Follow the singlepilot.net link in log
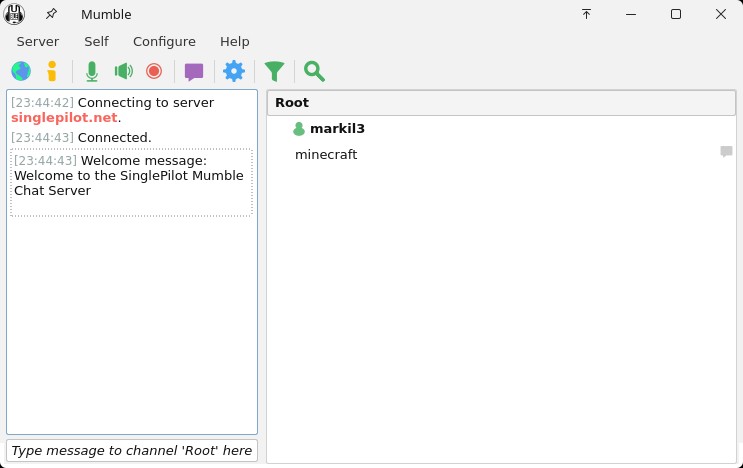The width and height of the screenshot is (743, 468). pyautogui.click(x=64, y=118)
